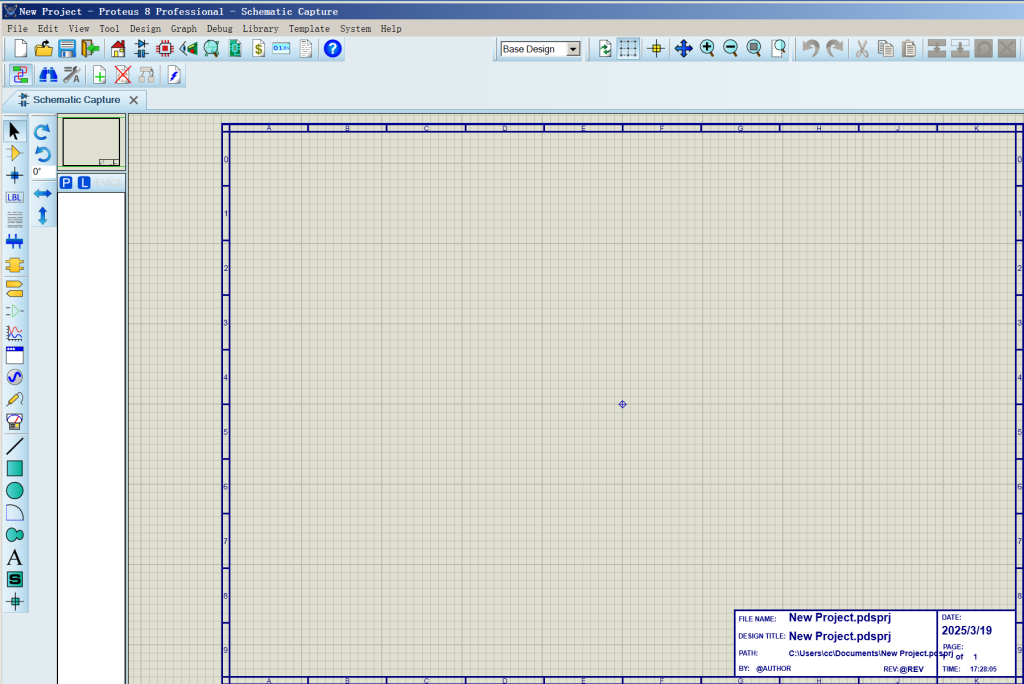This screenshot has height=684, width=1024.
Task: Open the Library menu
Action: tap(260, 29)
